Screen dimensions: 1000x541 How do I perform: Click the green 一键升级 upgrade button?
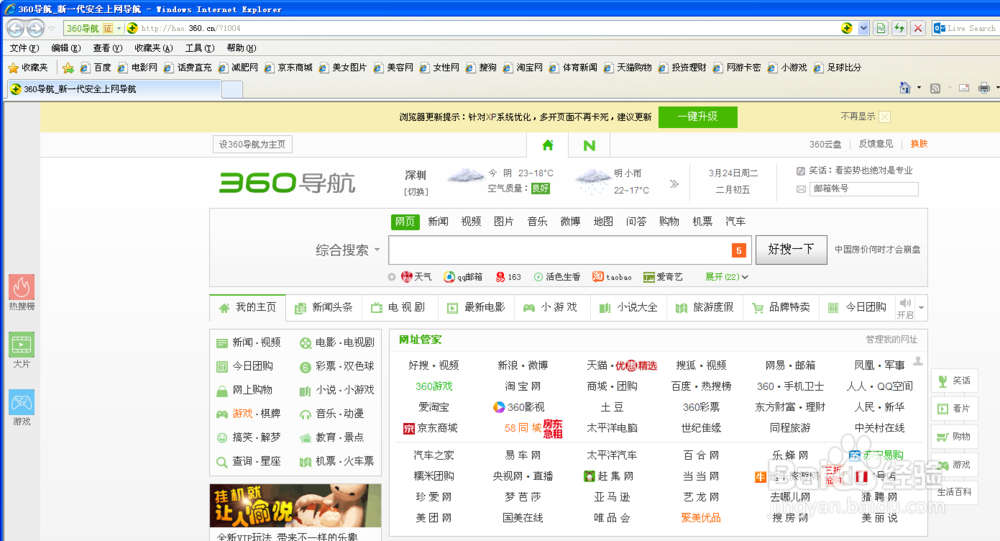click(698, 117)
